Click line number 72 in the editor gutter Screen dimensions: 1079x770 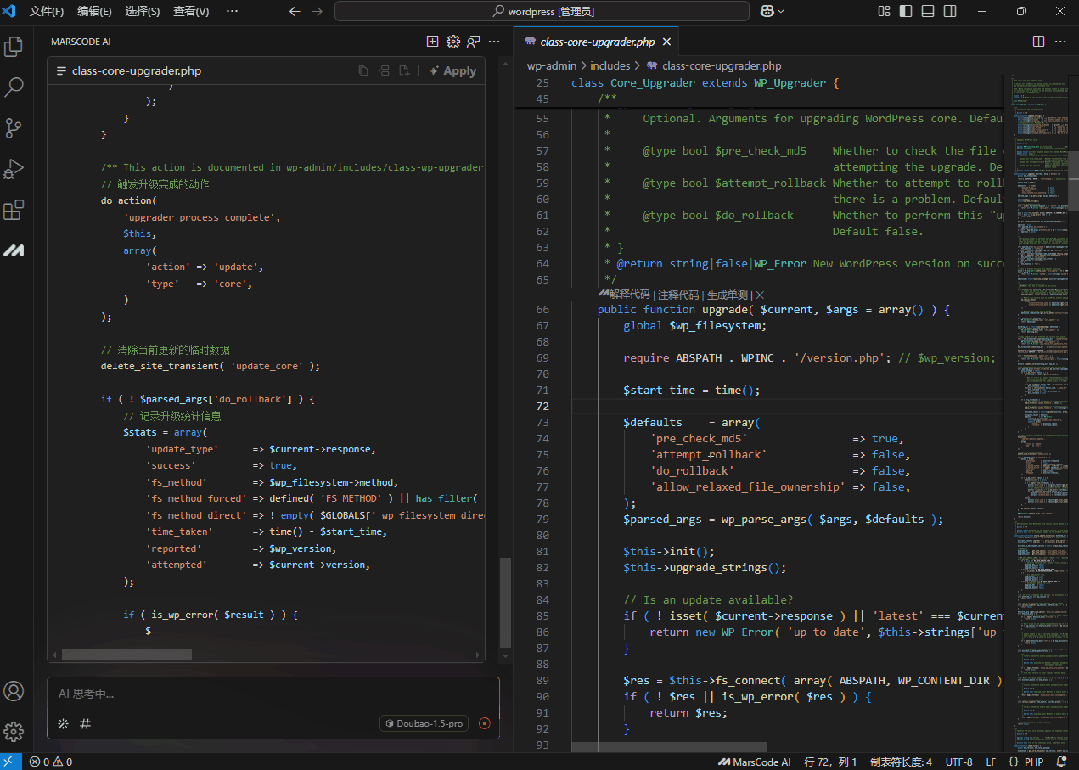tap(542, 406)
